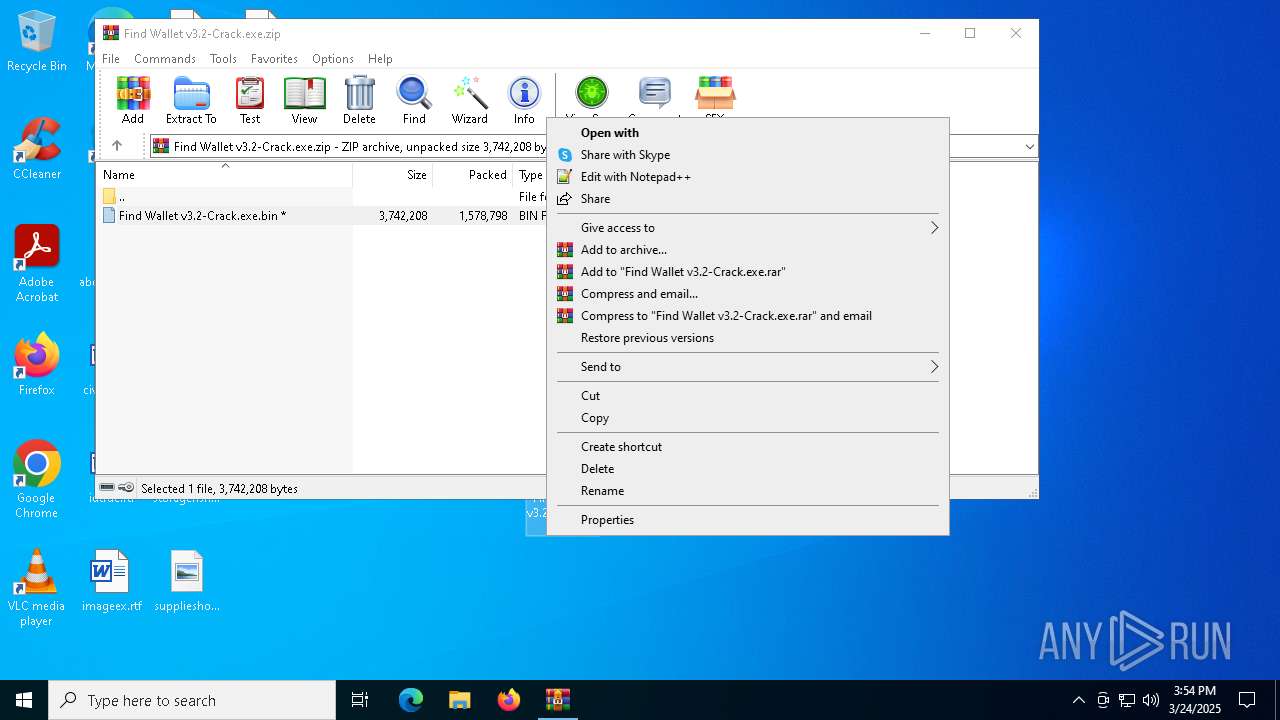Open the notification center icon

tap(1247, 700)
